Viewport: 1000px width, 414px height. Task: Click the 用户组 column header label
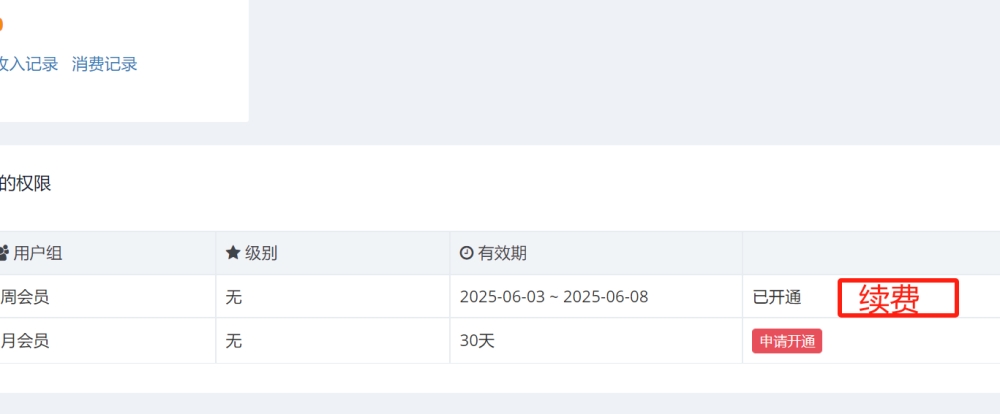click(x=38, y=253)
